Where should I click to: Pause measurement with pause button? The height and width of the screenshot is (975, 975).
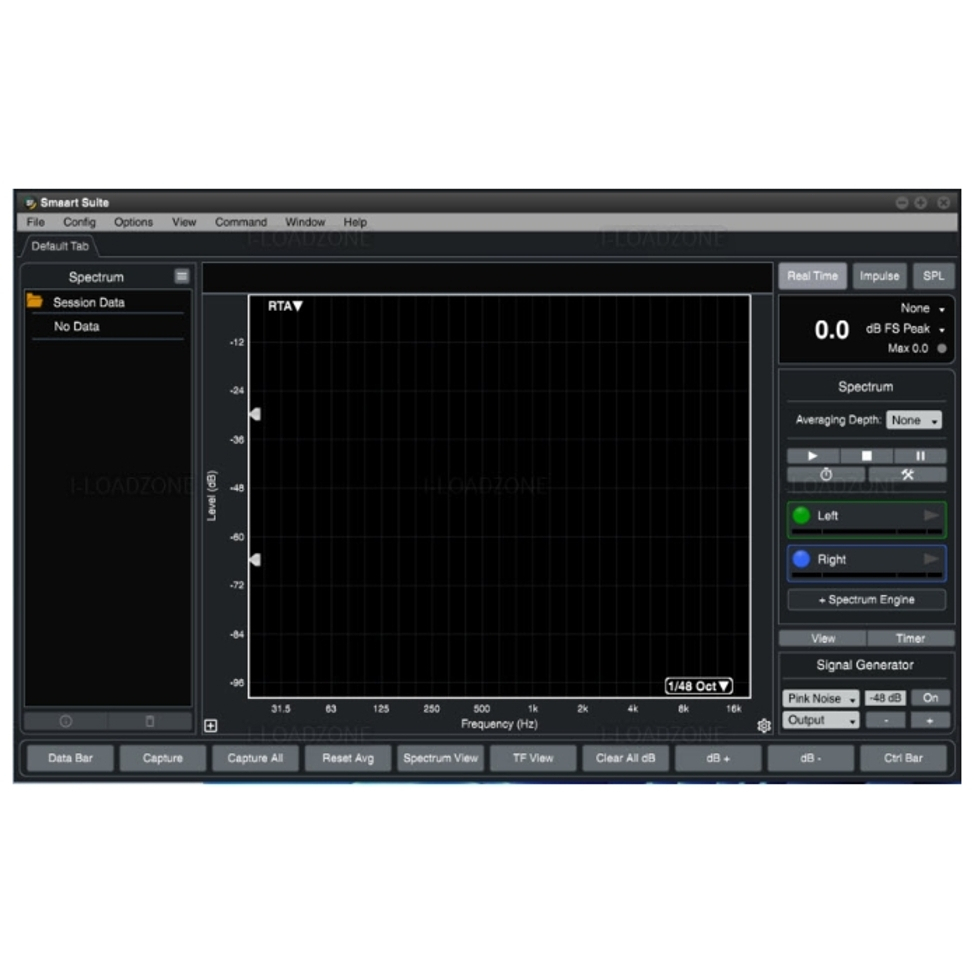point(920,456)
